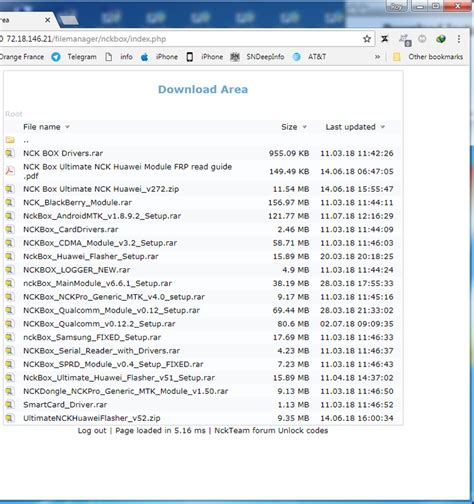Viewport: 474px width, 504px height.
Task: Download NCKDongle_NCKPro_Generic_MTK_Module_v1.50.rar
Action: [x=126, y=391]
